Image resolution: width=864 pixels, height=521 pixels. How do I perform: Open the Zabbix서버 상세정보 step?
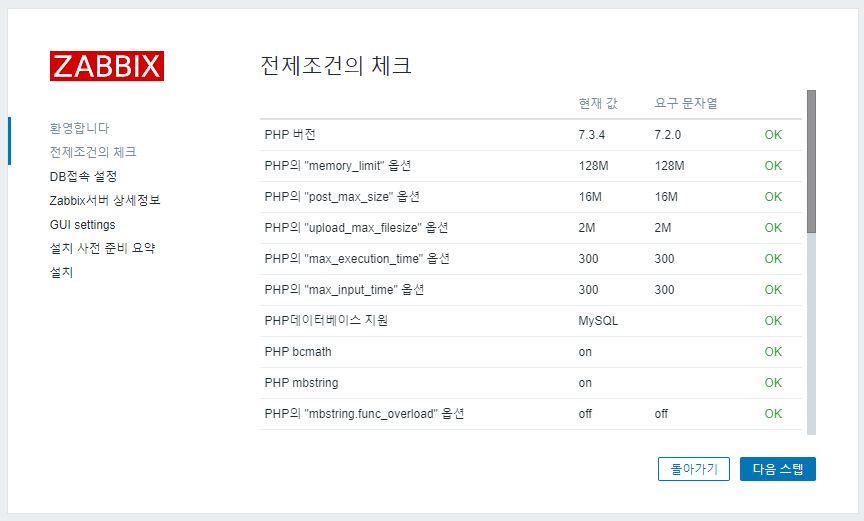tap(105, 200)
